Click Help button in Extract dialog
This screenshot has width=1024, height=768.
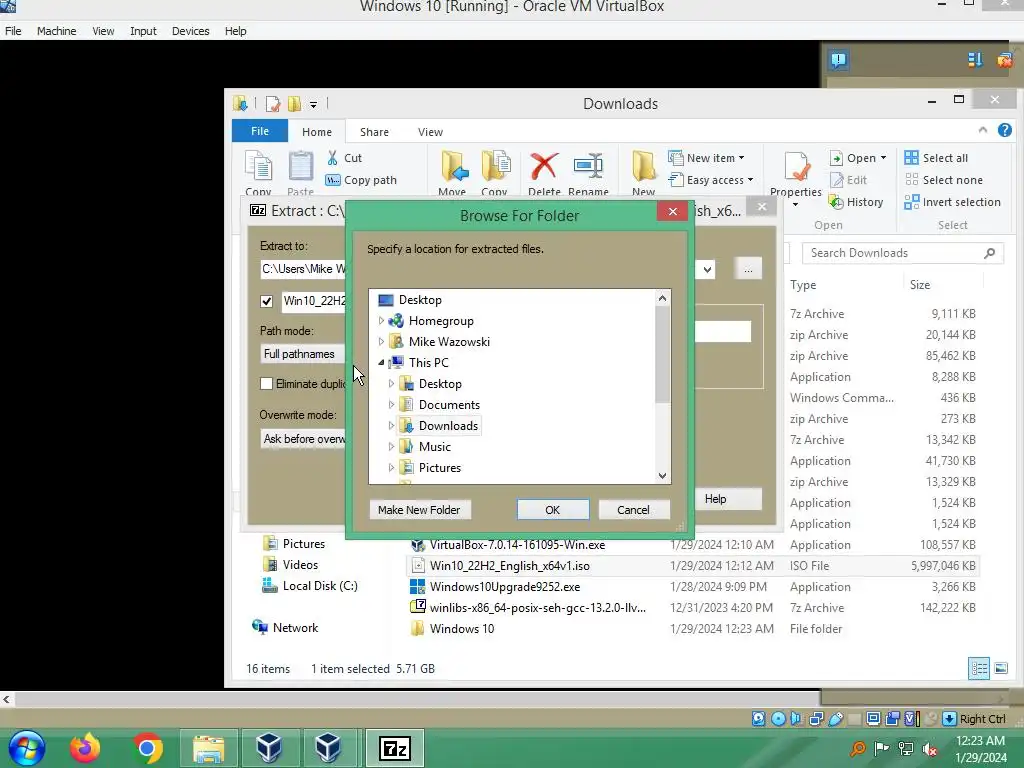point(726,499)
